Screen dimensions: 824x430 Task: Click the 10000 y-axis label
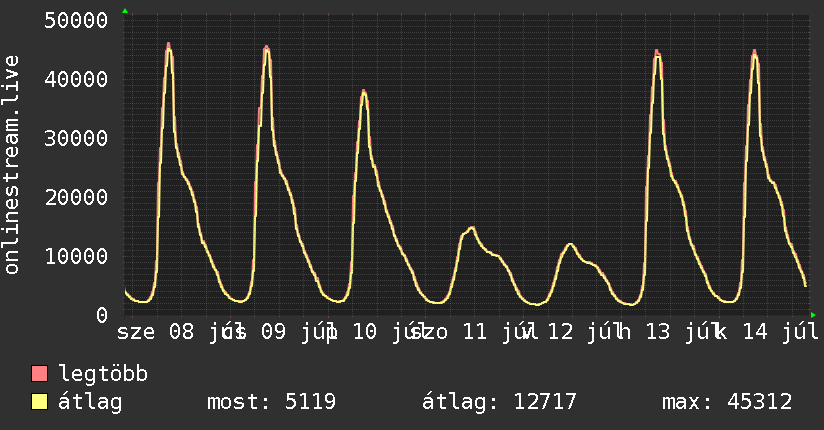pos(76,256)
